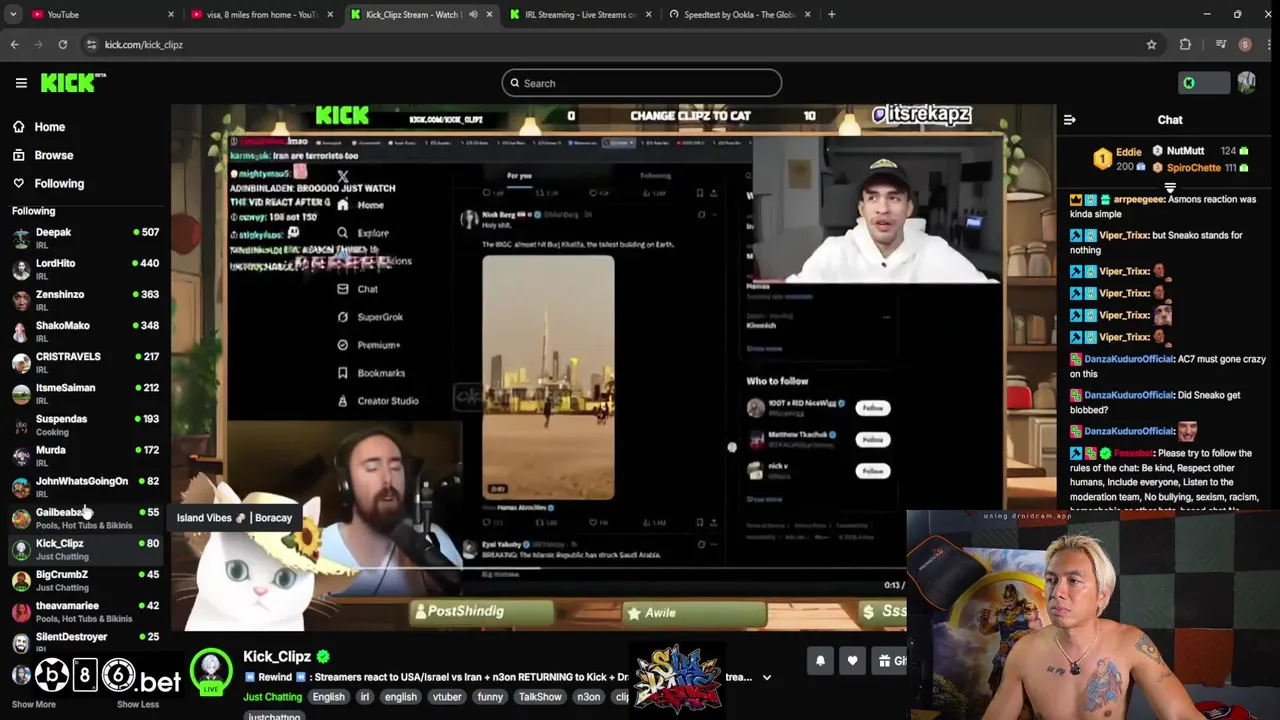This screenshot has width=1280, height=720.
Task: Click browser back arrow
Action: tap(14, 44)
